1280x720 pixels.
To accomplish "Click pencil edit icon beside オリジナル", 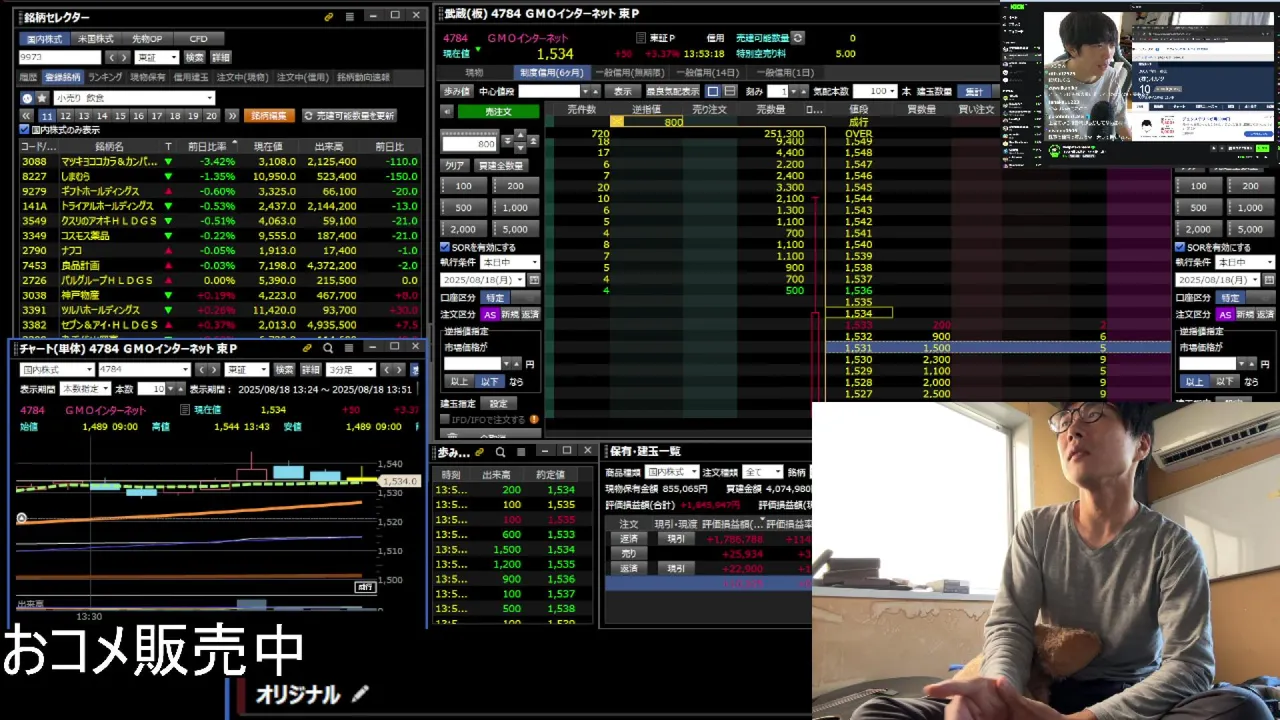I will coord(360,694).
